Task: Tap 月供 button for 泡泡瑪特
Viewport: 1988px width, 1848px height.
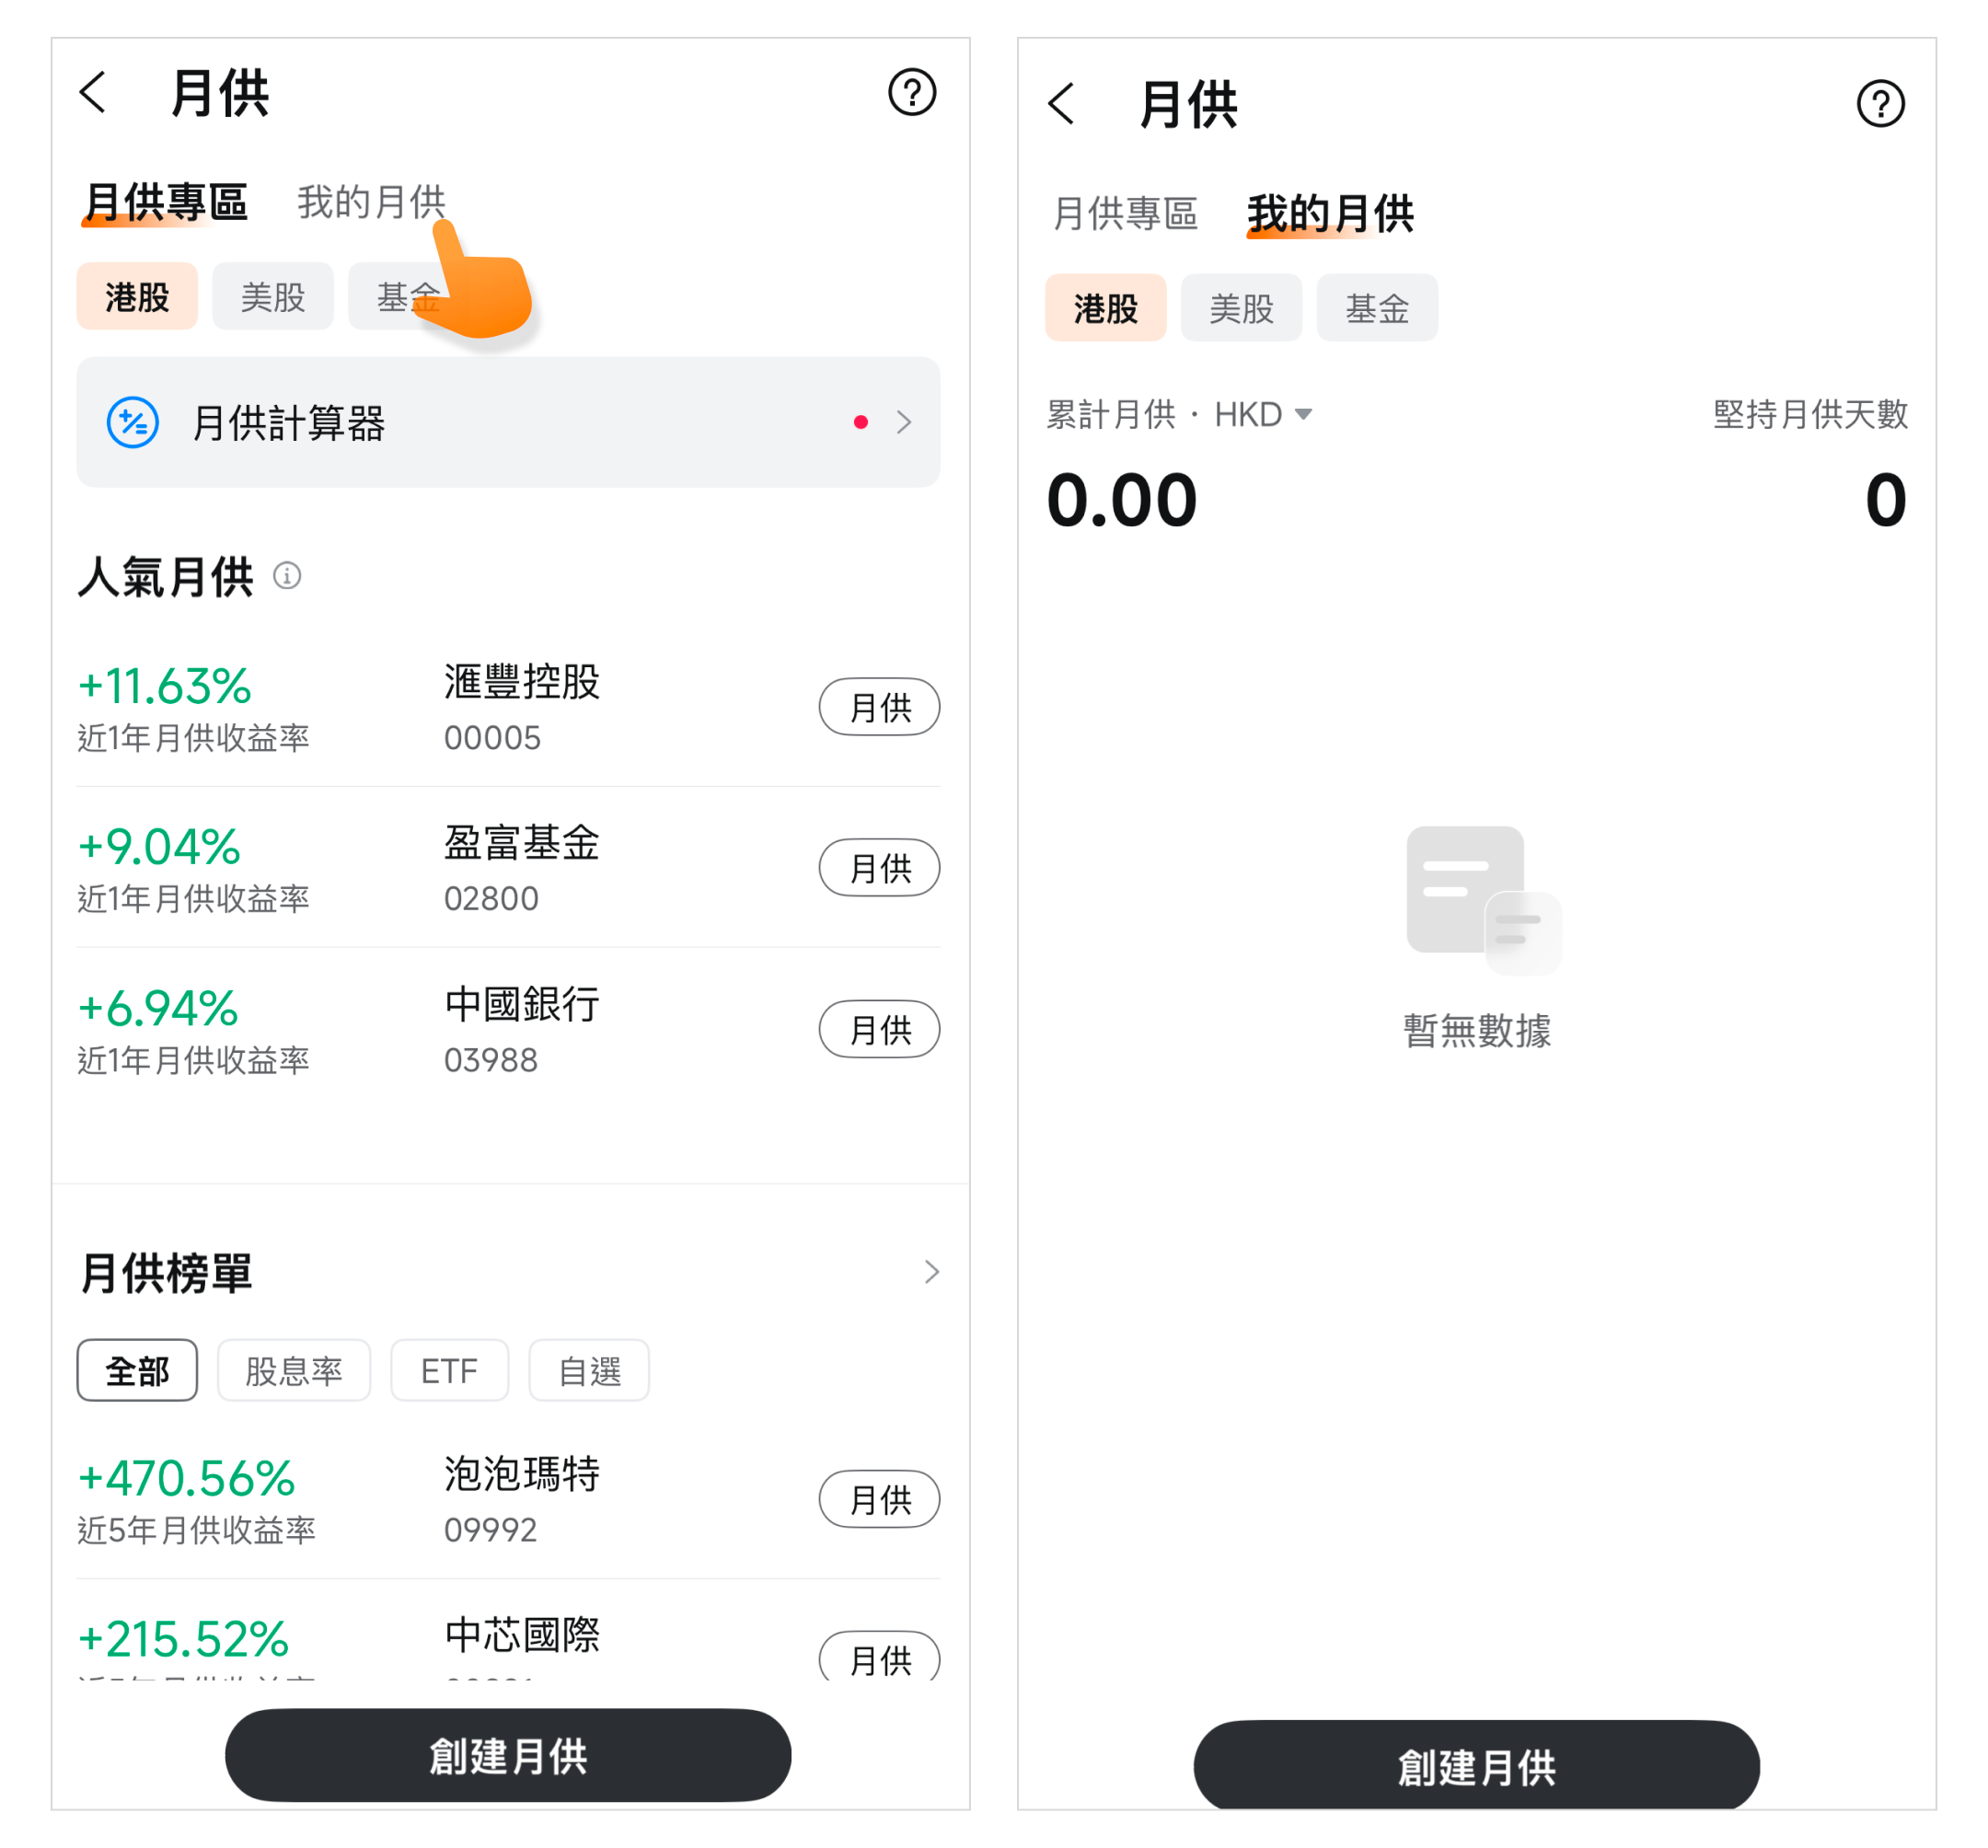Action: click(879, 1499)
